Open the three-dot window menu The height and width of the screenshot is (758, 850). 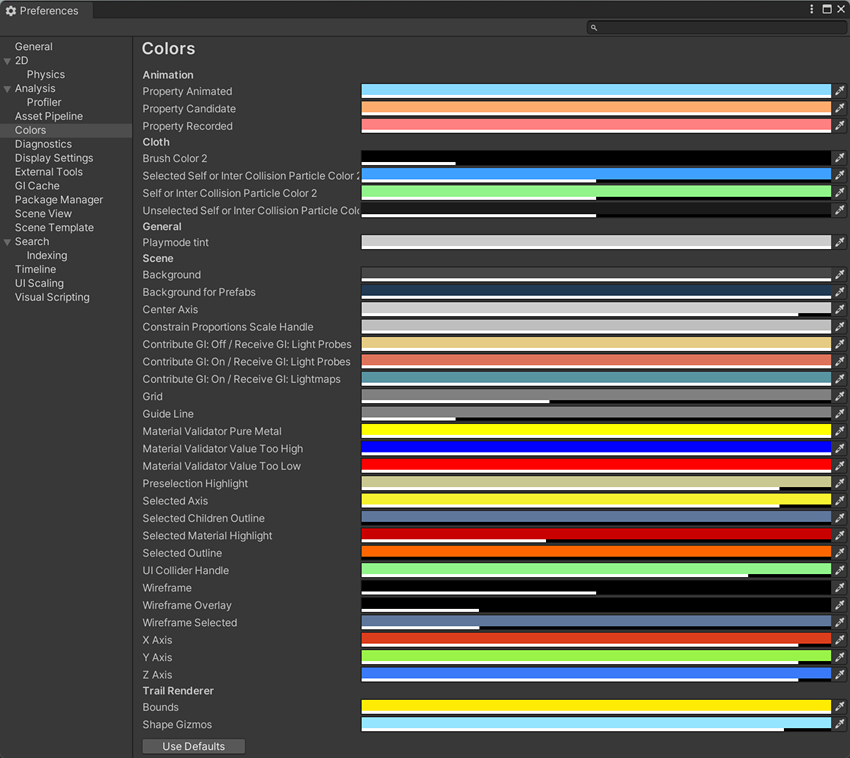click(810, 9)
